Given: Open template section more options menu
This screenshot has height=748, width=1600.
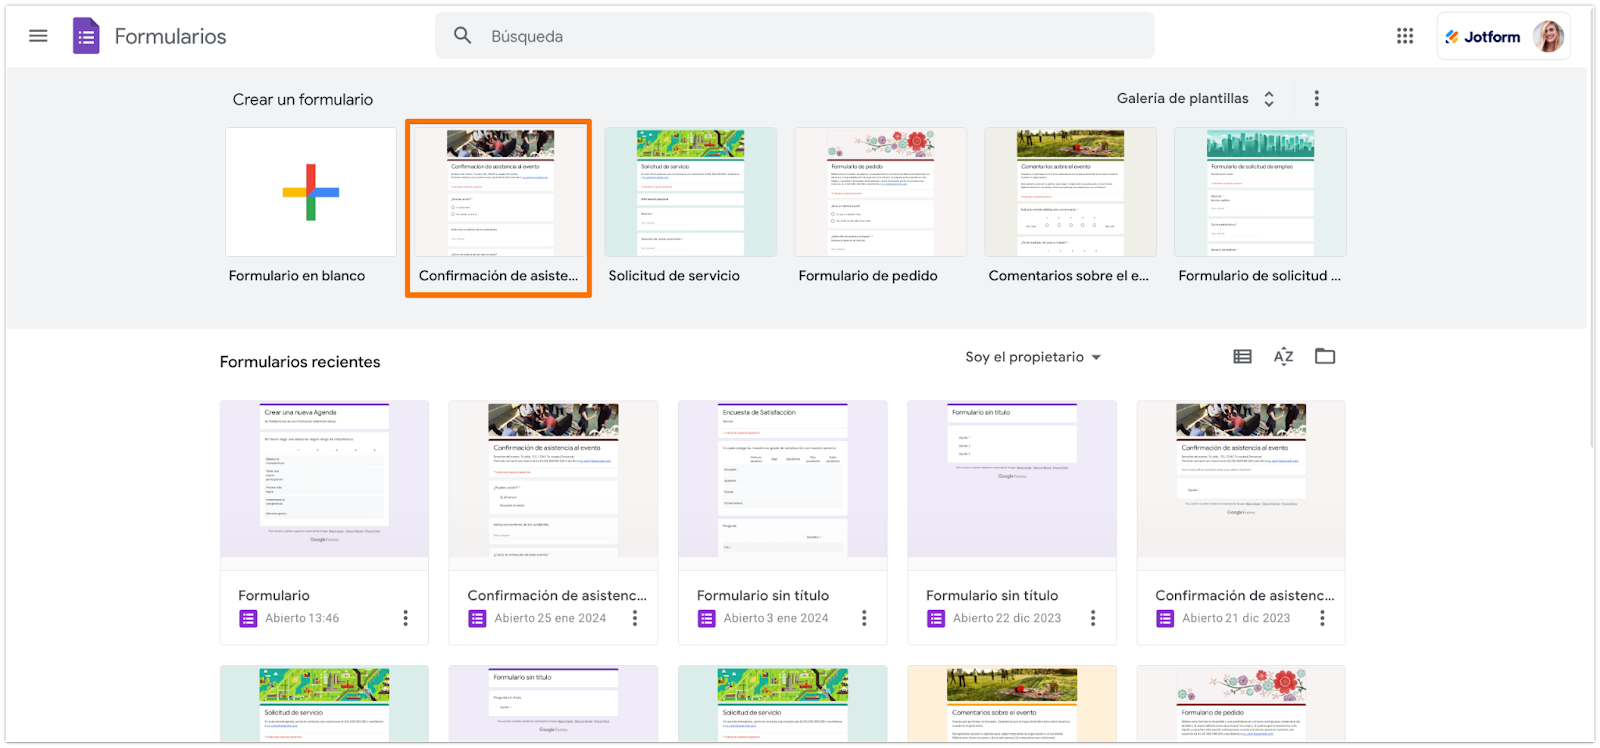Looking at the screenshot, I should 1316,98.
